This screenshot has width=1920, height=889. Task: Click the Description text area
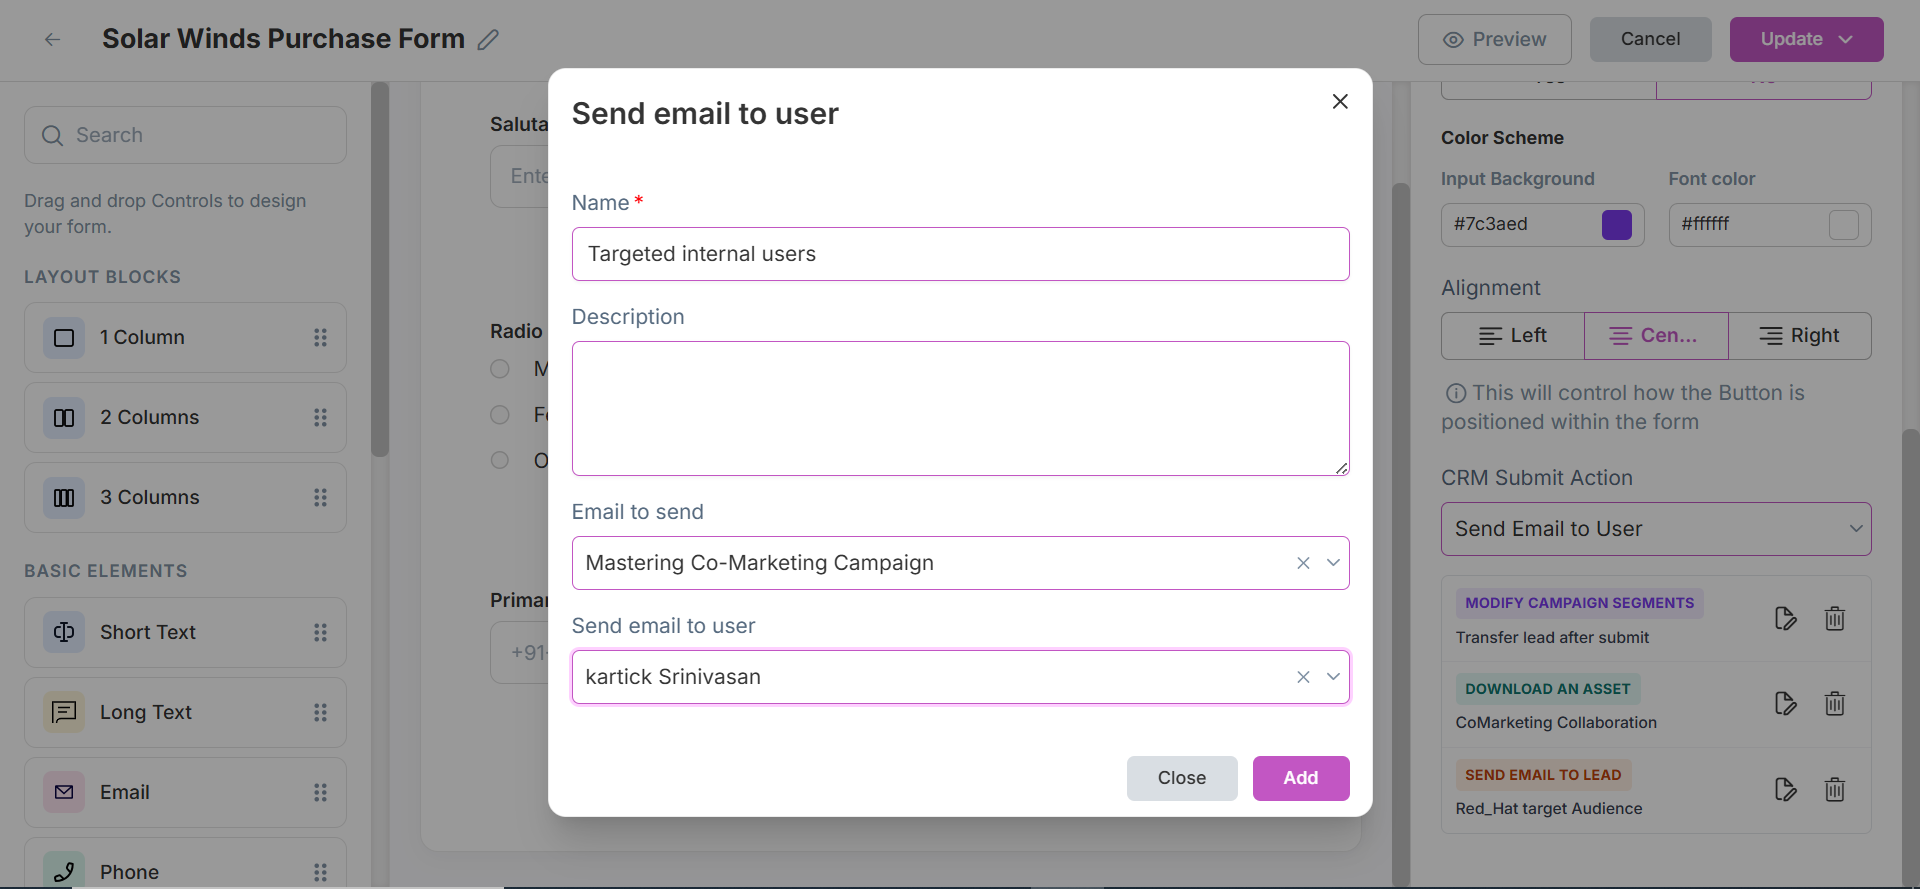tap(961, 408)
